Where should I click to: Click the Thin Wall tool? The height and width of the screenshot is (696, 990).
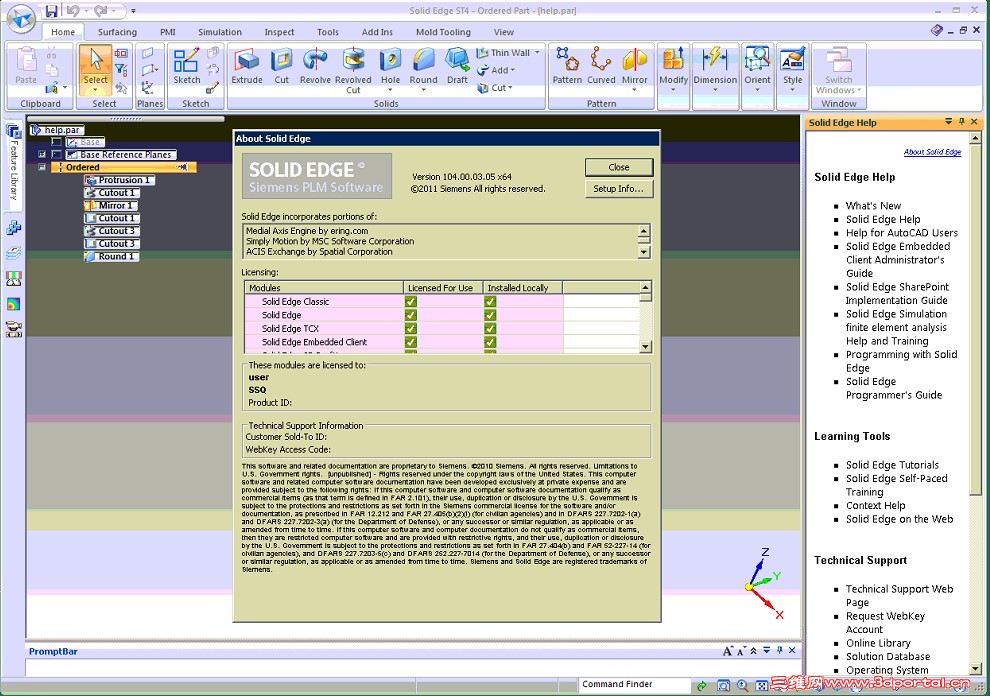504,53
